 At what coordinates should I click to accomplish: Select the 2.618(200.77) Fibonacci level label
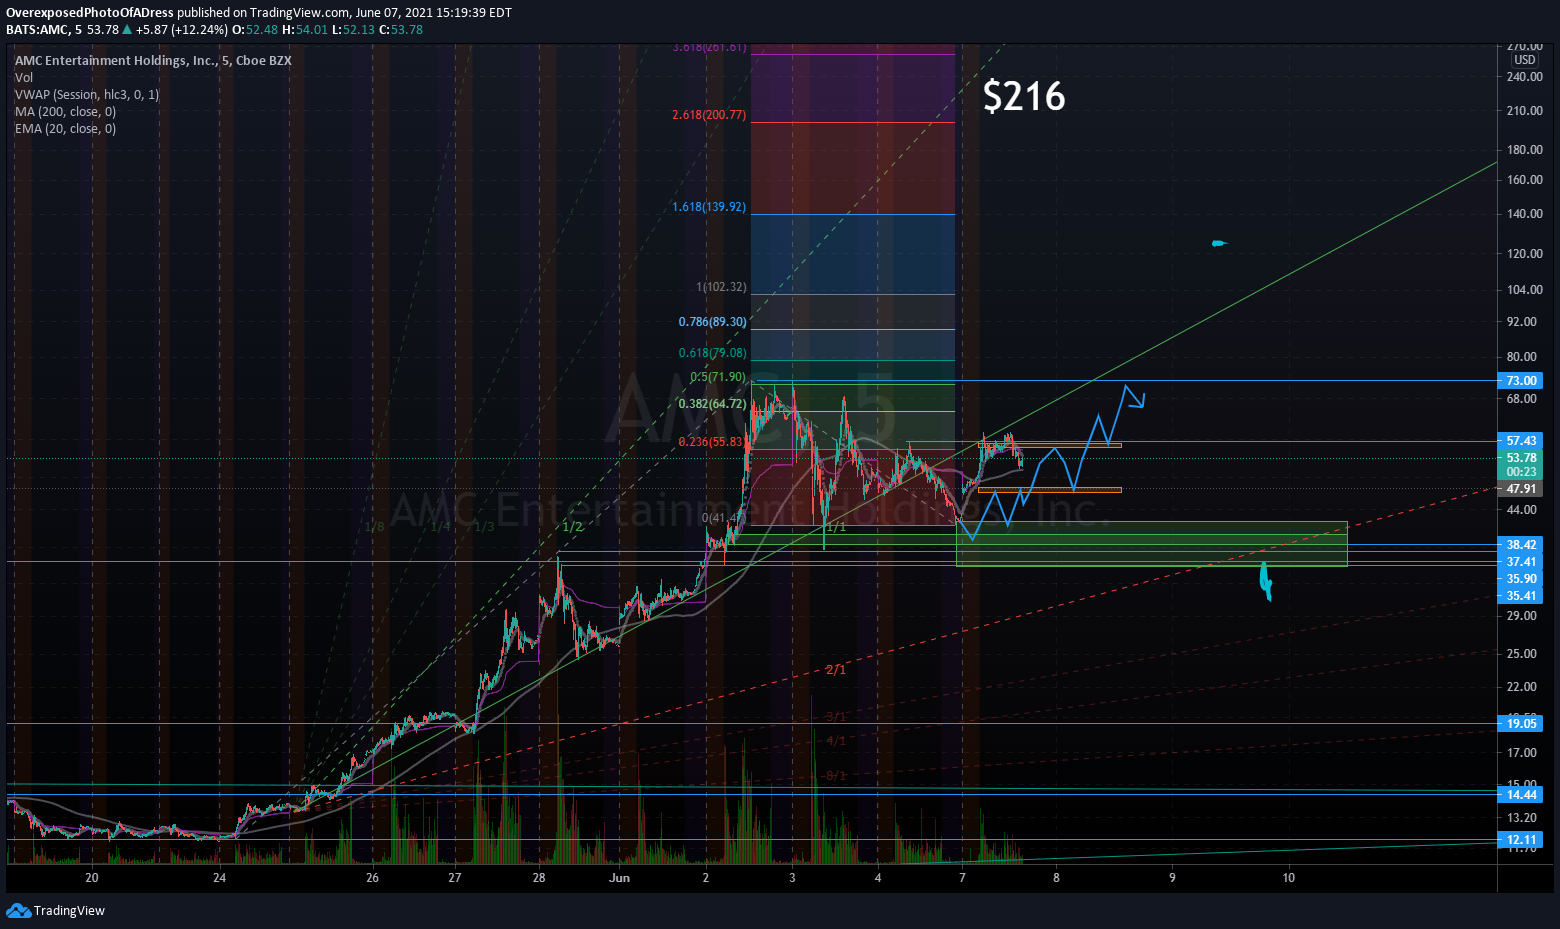tap(709, 115)
